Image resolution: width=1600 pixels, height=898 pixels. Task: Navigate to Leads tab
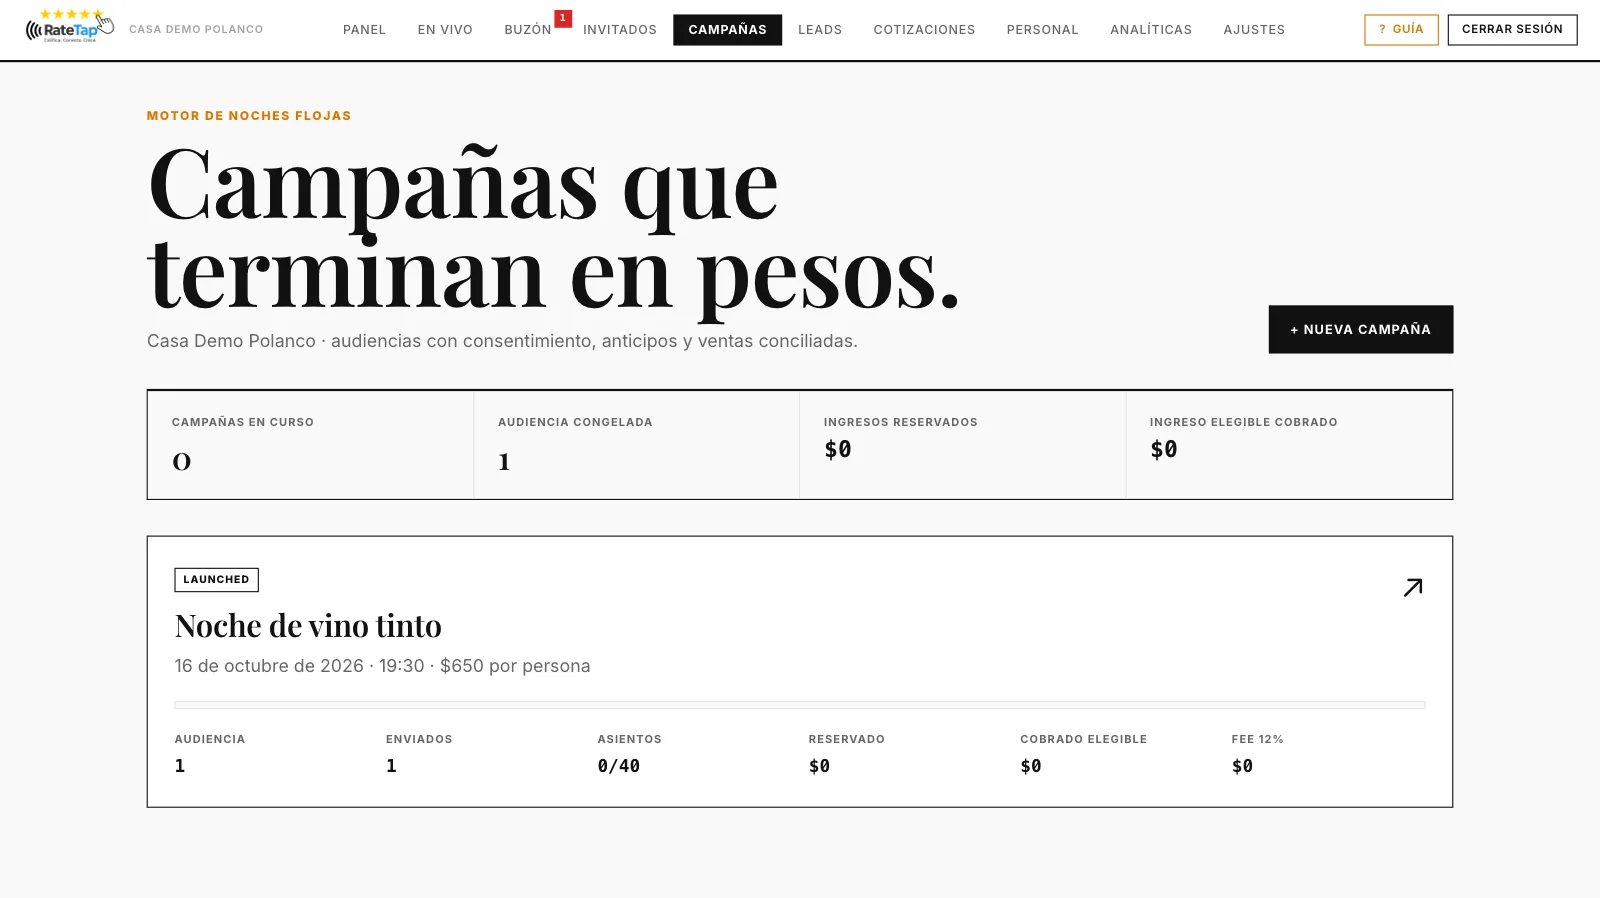tap(820, 30)
